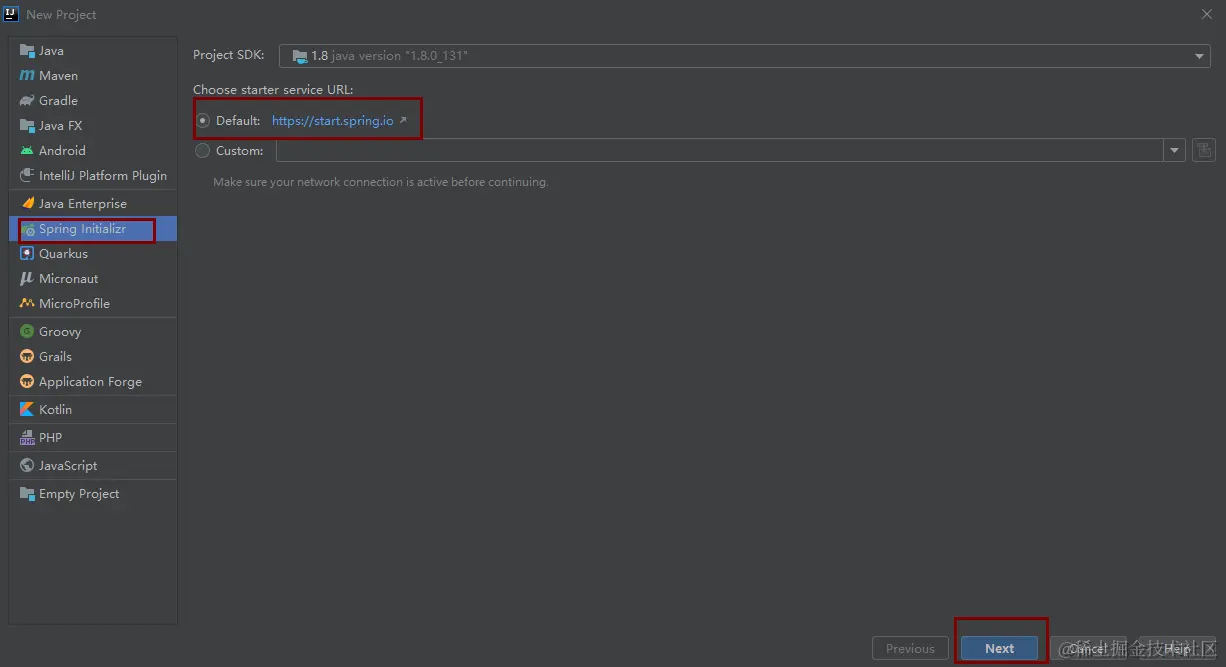This screenshot has width=1226, height=667.
Task: Choose the Quarkus generator
Action: (93, 253)
